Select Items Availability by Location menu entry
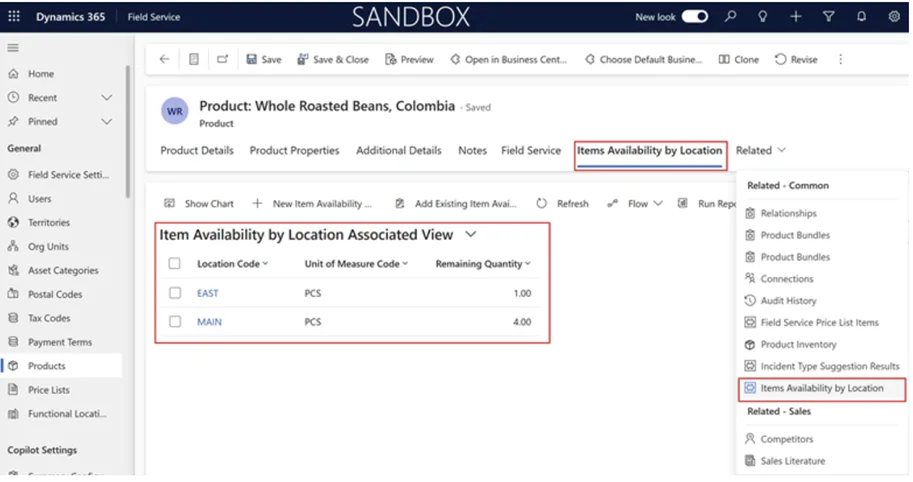 pyautogui.click(x=822, y=388)
